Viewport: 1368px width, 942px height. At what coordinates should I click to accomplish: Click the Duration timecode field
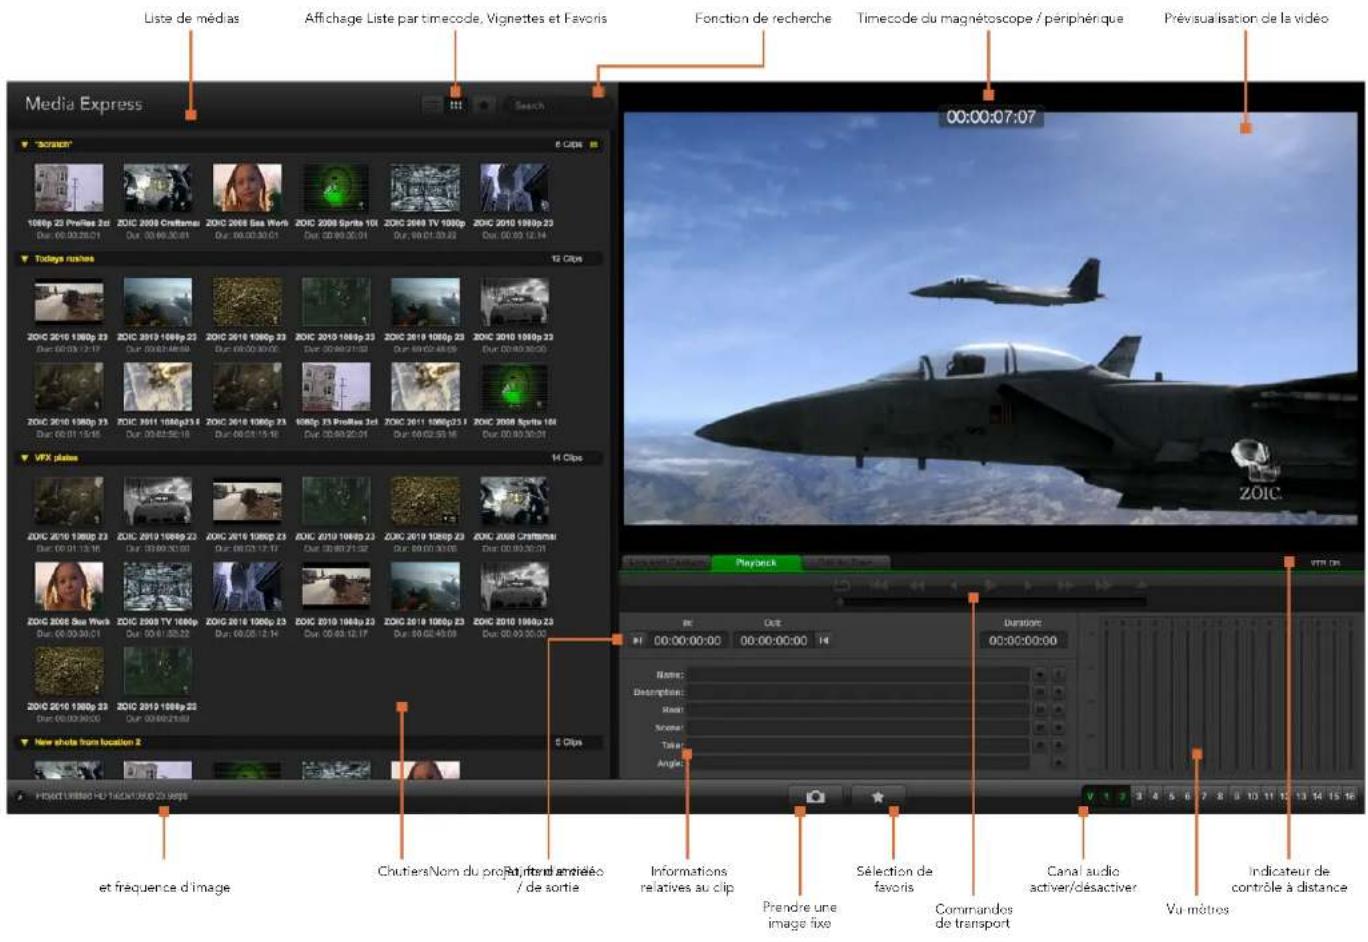tap(1022, 641)
